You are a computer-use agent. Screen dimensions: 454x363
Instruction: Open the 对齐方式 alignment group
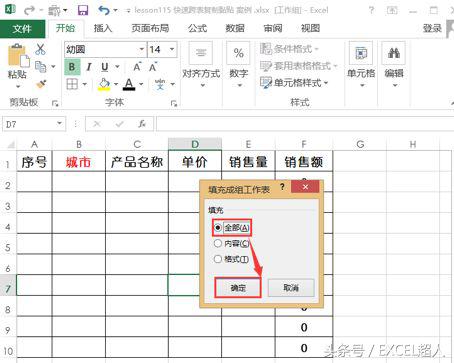(201, 65)
